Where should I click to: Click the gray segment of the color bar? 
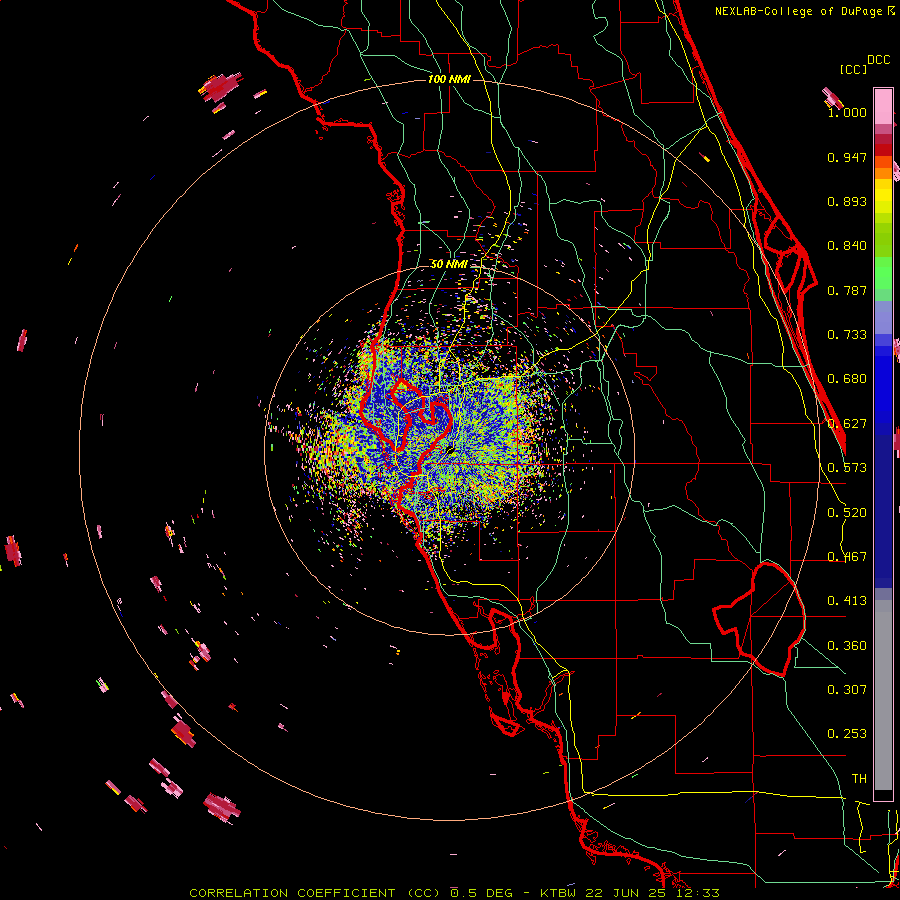883,695
